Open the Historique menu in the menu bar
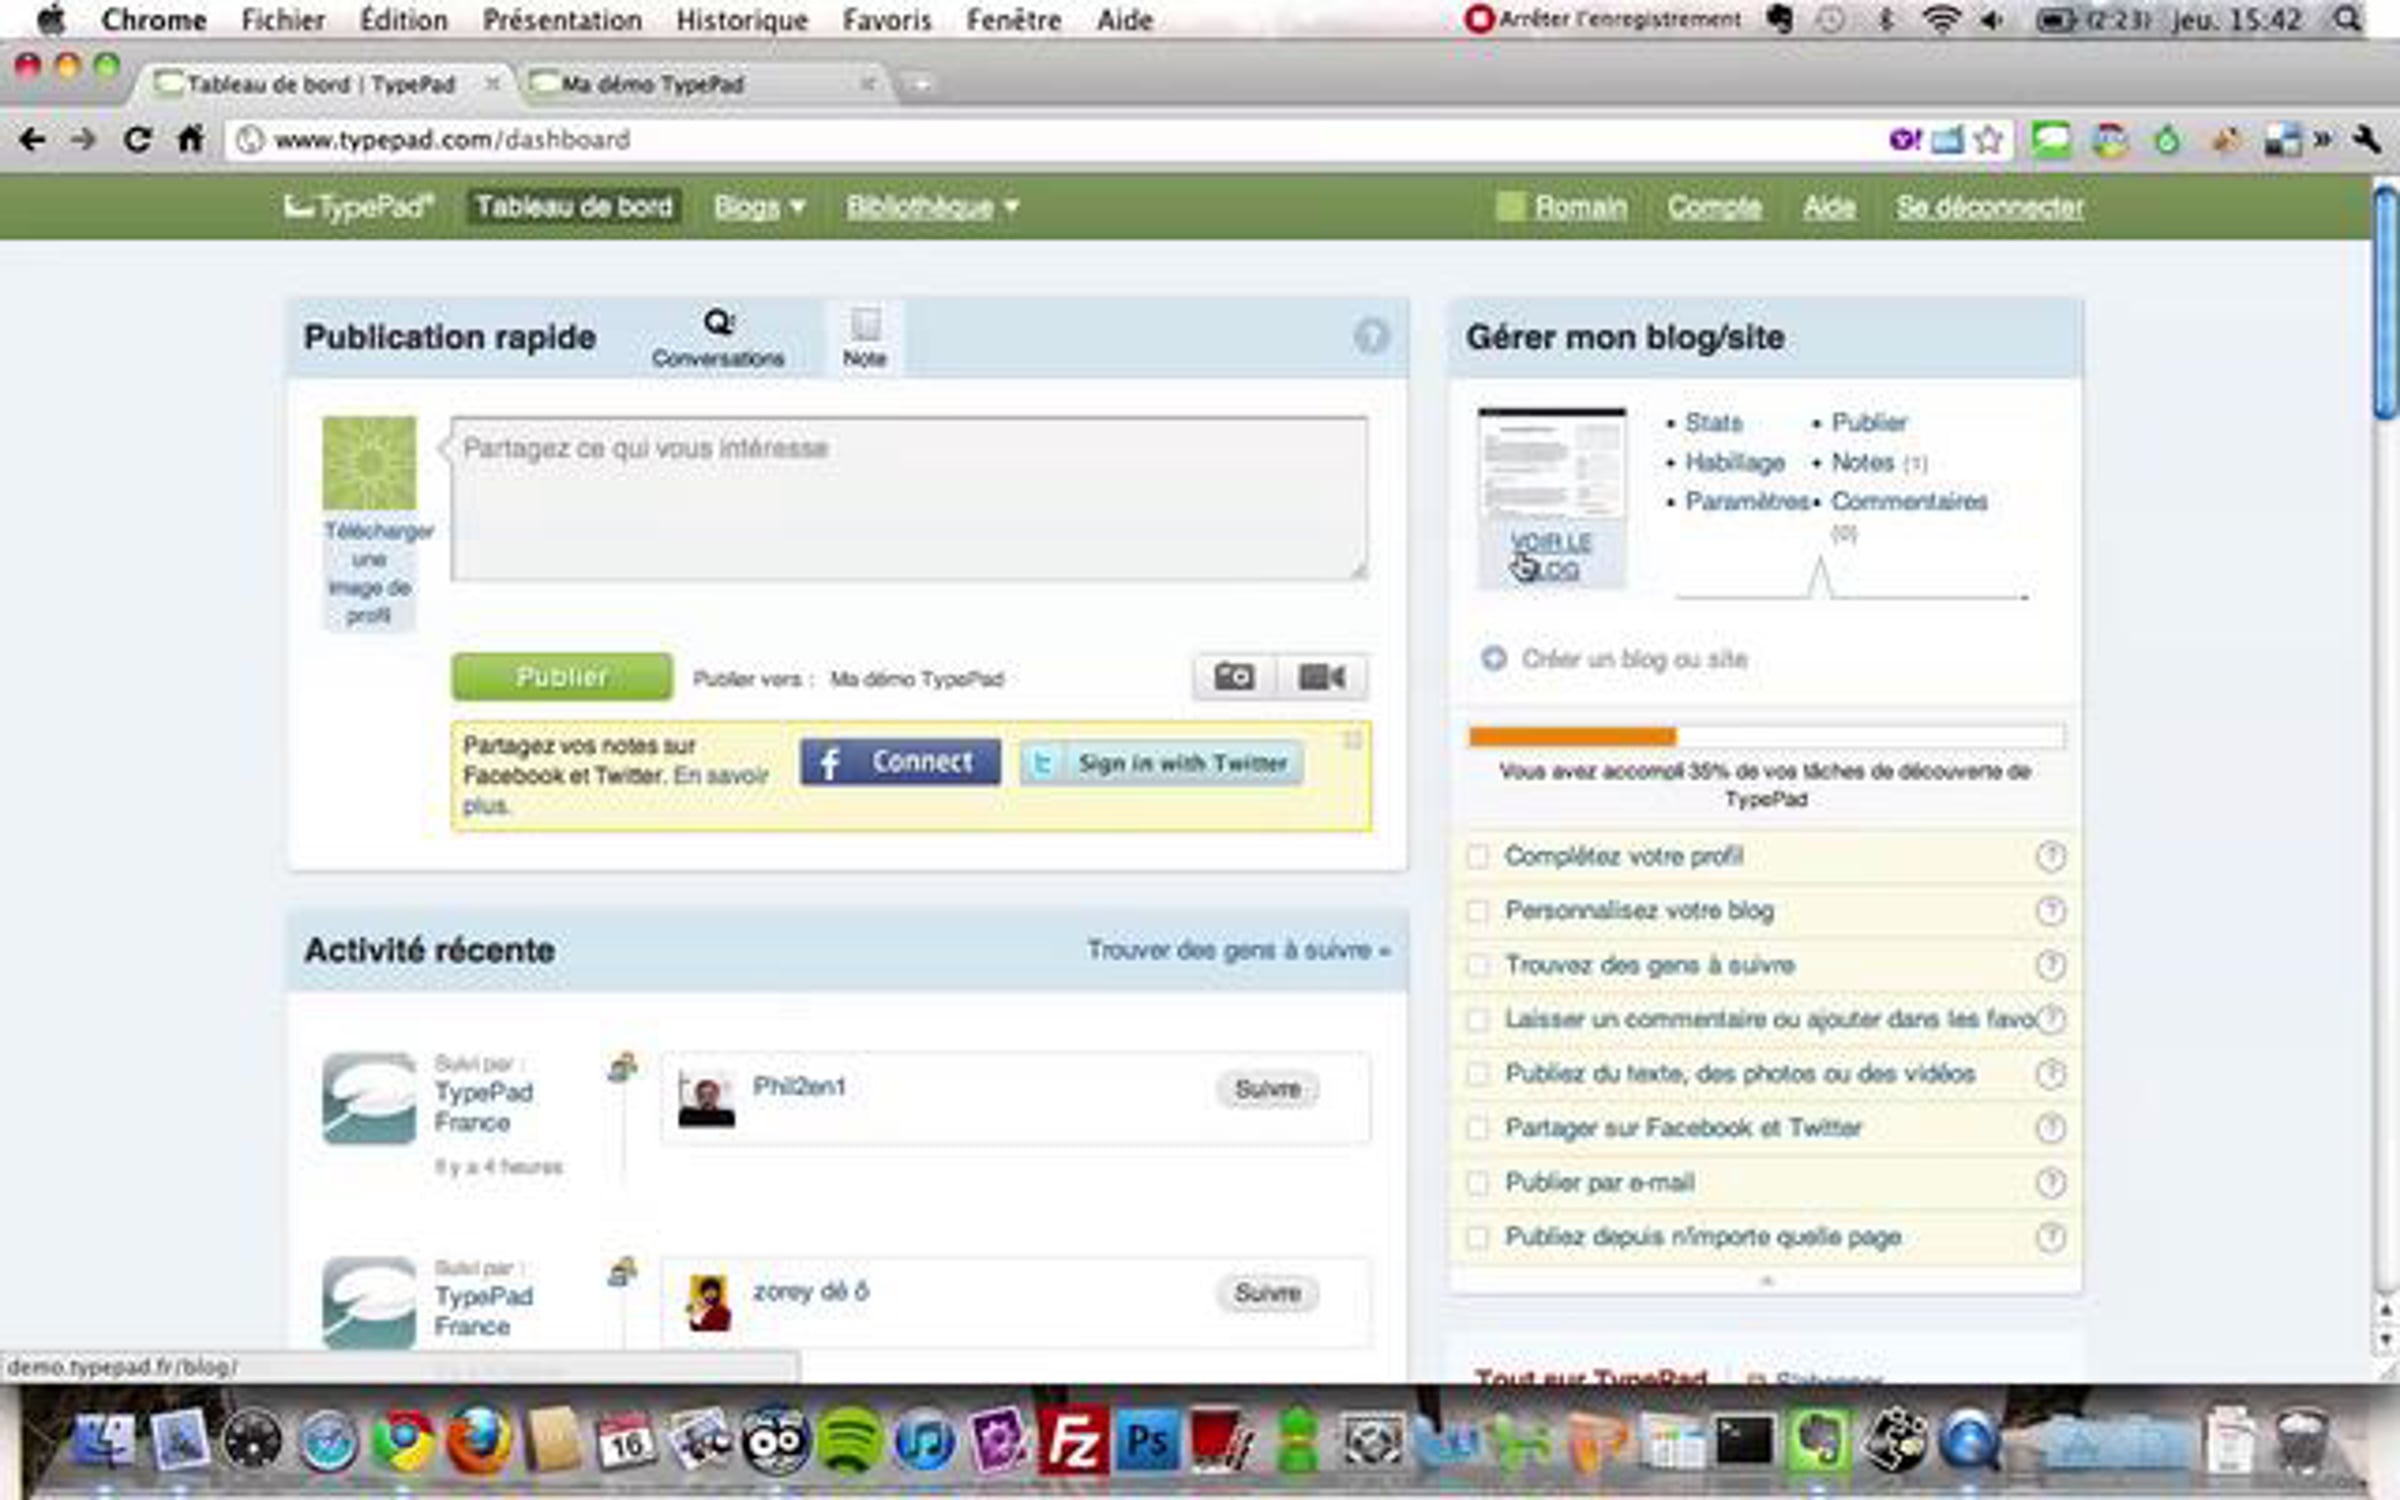The image size is (2400, 1500). coord(741,20)
